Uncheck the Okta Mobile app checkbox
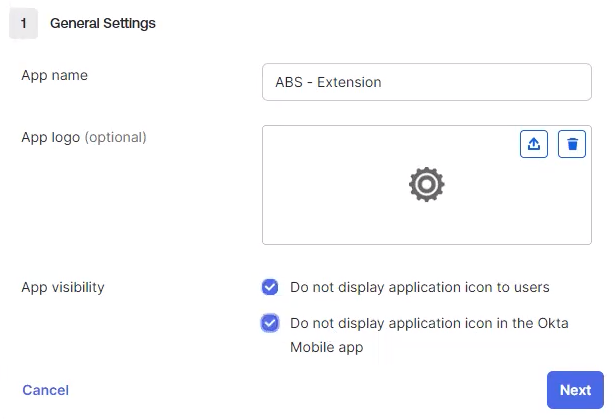The height and width of the screenshot is (419, 615). 270,323
